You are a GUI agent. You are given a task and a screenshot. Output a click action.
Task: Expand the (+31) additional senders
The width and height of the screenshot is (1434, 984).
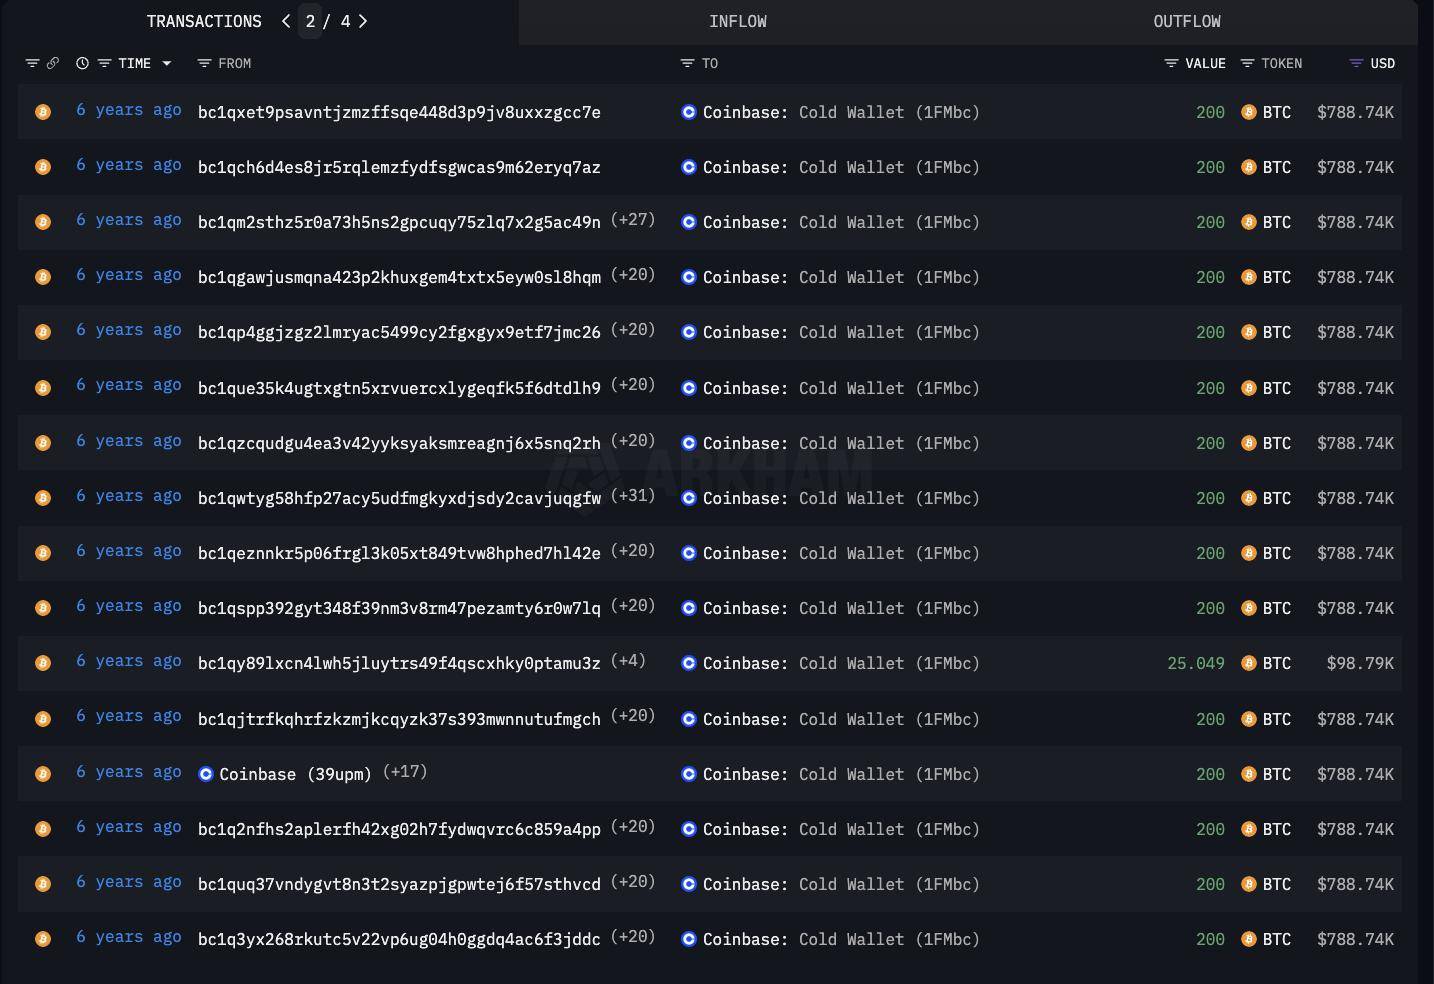pos(633,496)
